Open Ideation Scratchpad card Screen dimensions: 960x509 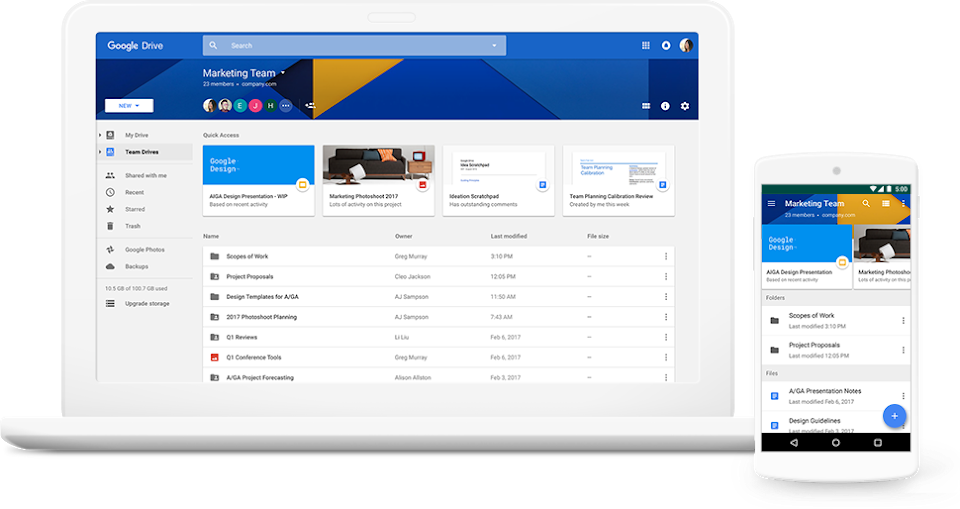(498, 181)
